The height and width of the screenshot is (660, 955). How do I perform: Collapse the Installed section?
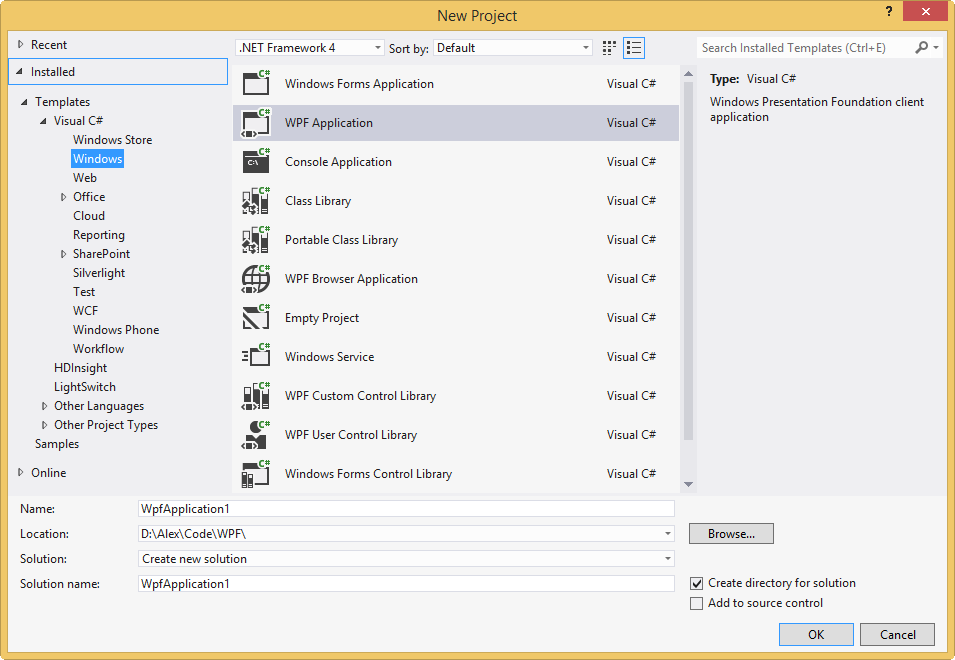[19, 72]
